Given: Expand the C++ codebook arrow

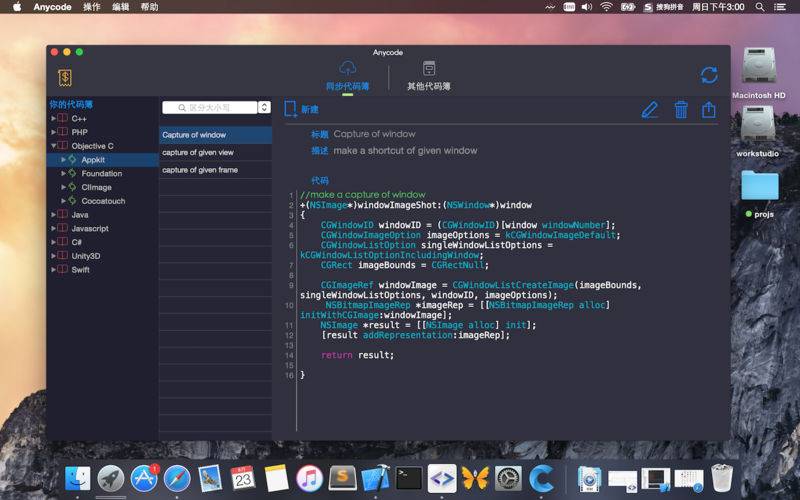Looking at the screenshot, I should (x=53, y=118).
